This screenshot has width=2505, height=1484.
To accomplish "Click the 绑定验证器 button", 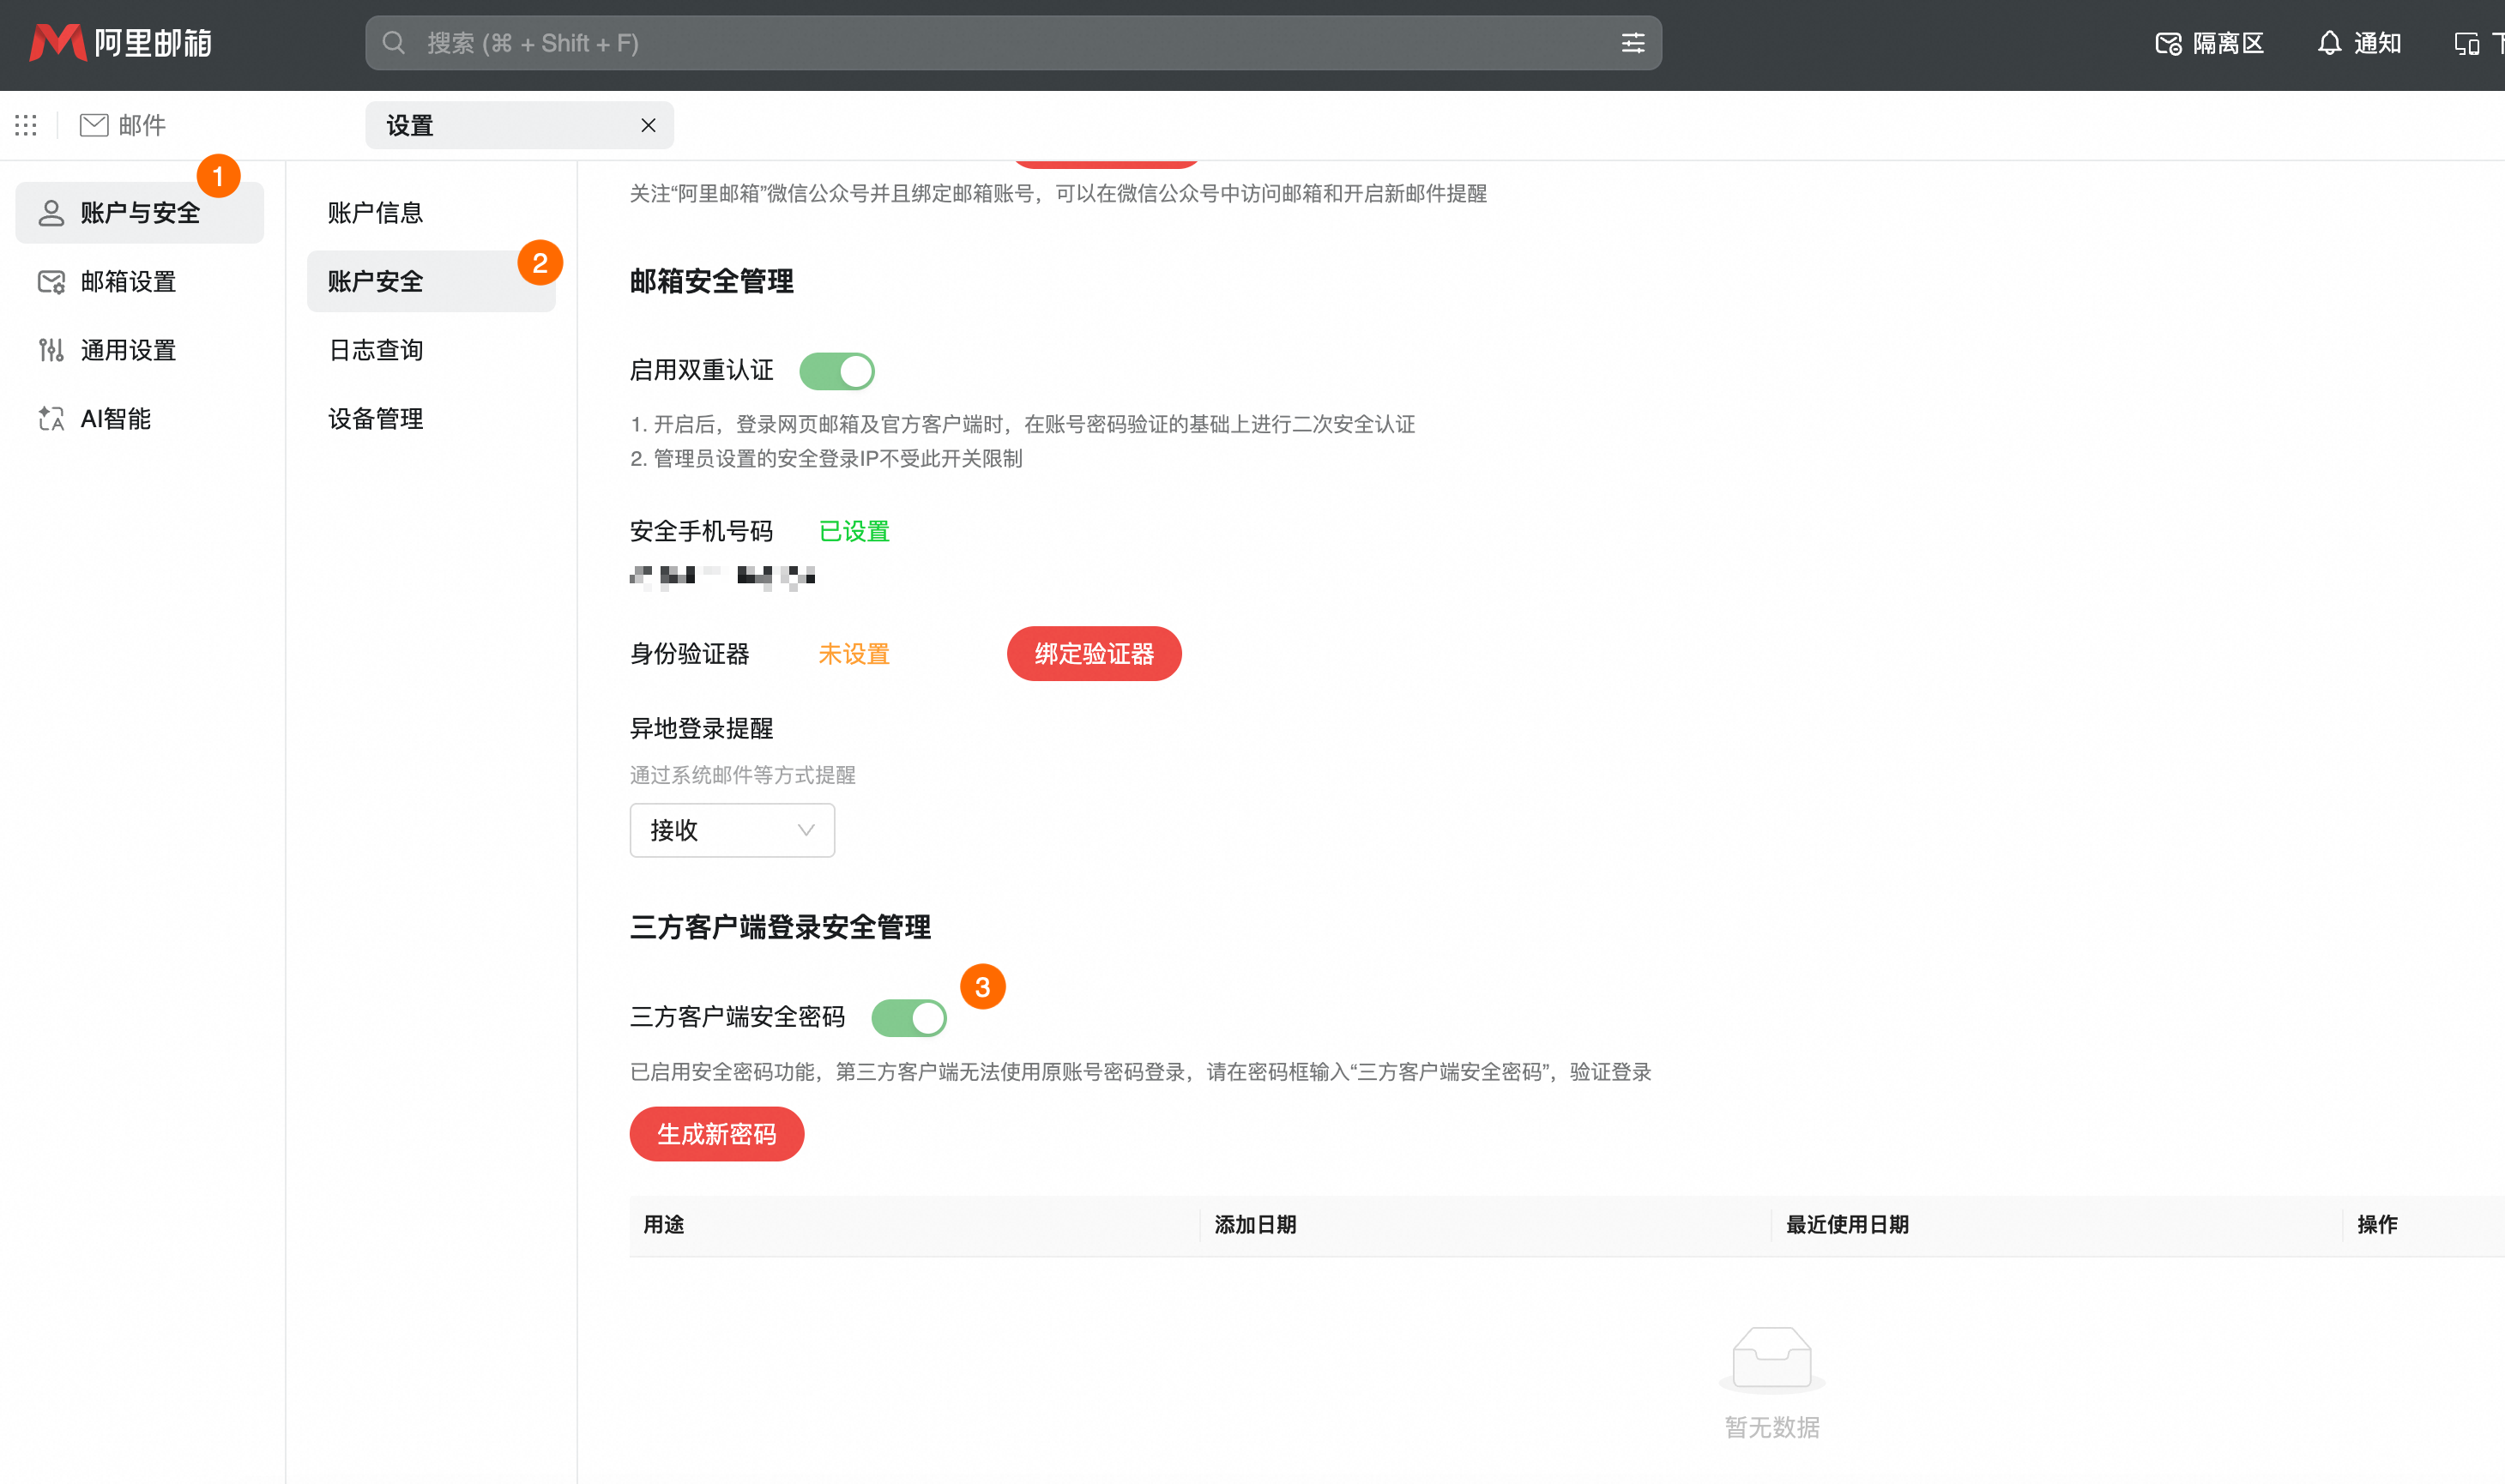I will (x=1093, y=653).
